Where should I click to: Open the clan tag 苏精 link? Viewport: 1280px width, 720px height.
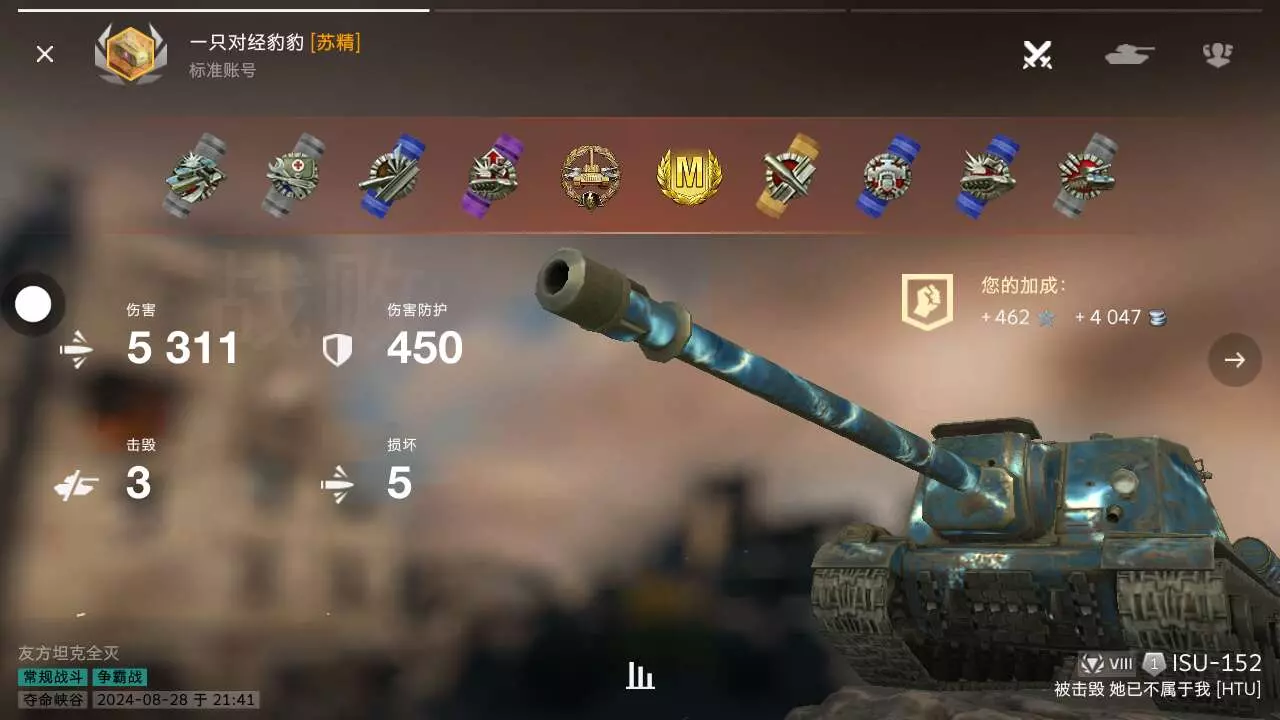point(335,42)
